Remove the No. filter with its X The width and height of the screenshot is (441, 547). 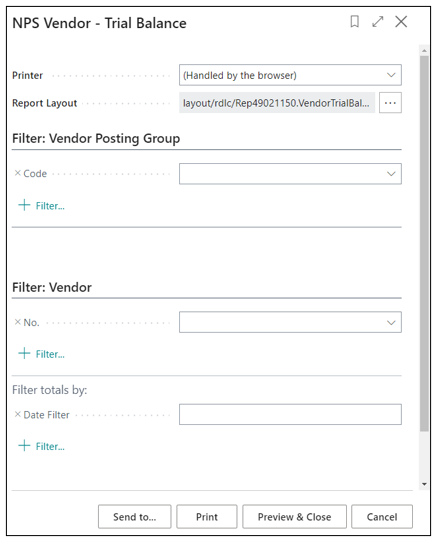pos(17,322)
